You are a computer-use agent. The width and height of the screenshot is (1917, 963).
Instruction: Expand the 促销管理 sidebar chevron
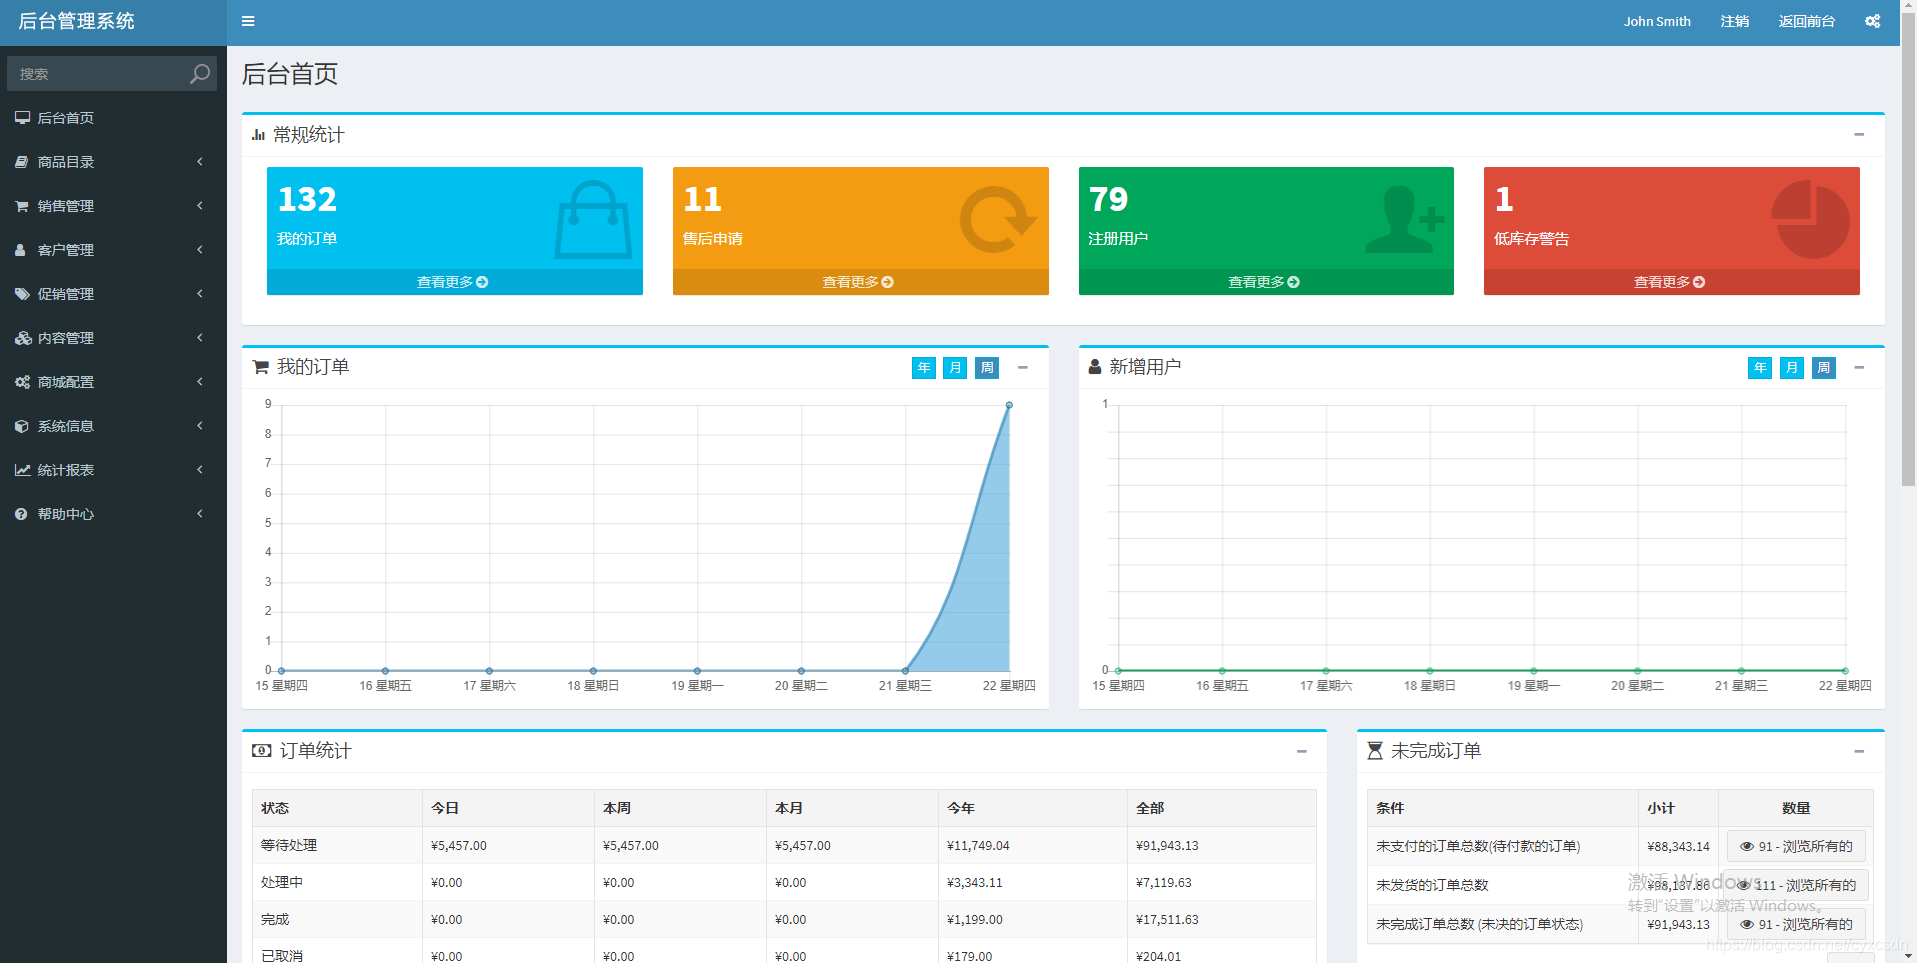click(200, 293)
